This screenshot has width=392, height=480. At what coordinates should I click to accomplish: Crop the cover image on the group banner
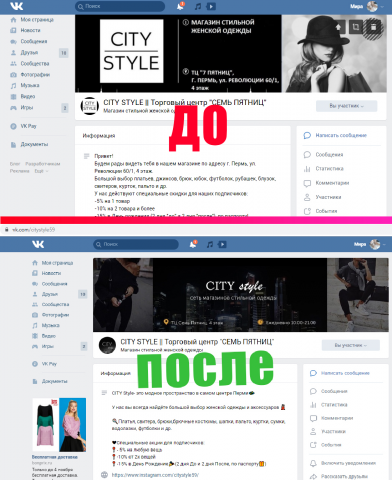pyautogui.click(x=356, y=27)
